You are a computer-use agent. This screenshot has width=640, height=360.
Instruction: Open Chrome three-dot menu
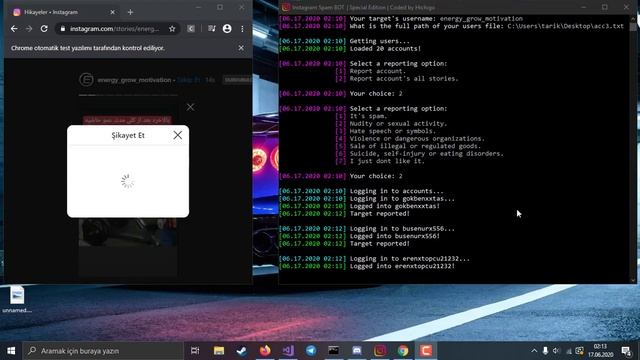point(242,29)
